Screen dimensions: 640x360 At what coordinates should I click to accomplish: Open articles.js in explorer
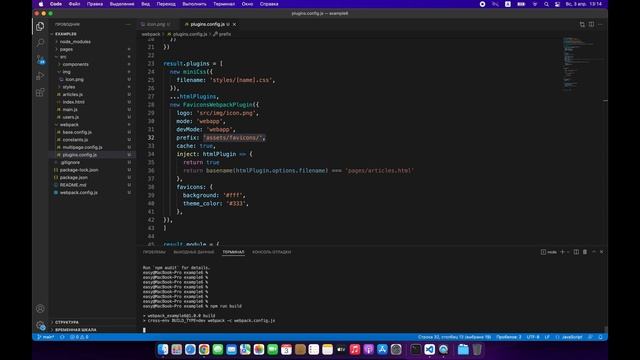pos(72,94)
